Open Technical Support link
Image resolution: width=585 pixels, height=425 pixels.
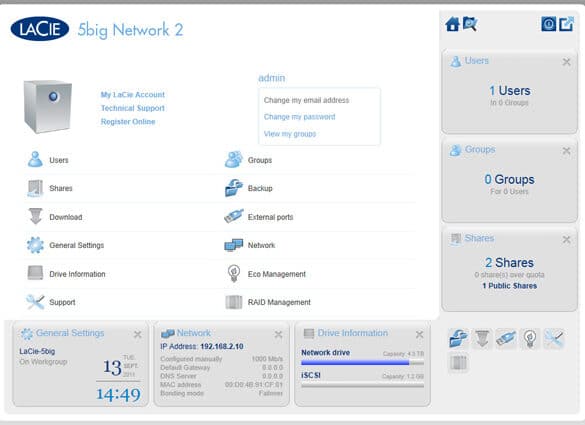point(132,108)
